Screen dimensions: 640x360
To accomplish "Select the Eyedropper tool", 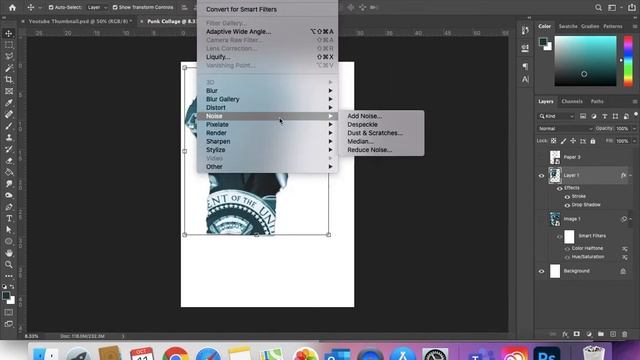I will [9, 102].
